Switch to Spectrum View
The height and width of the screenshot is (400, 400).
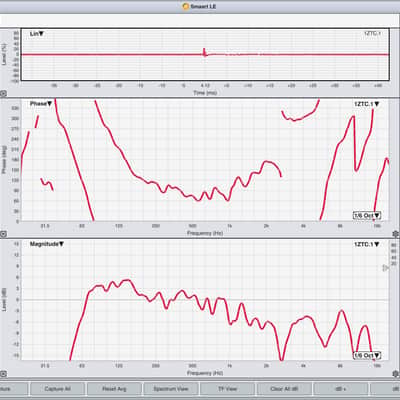(x=171, y=389)
